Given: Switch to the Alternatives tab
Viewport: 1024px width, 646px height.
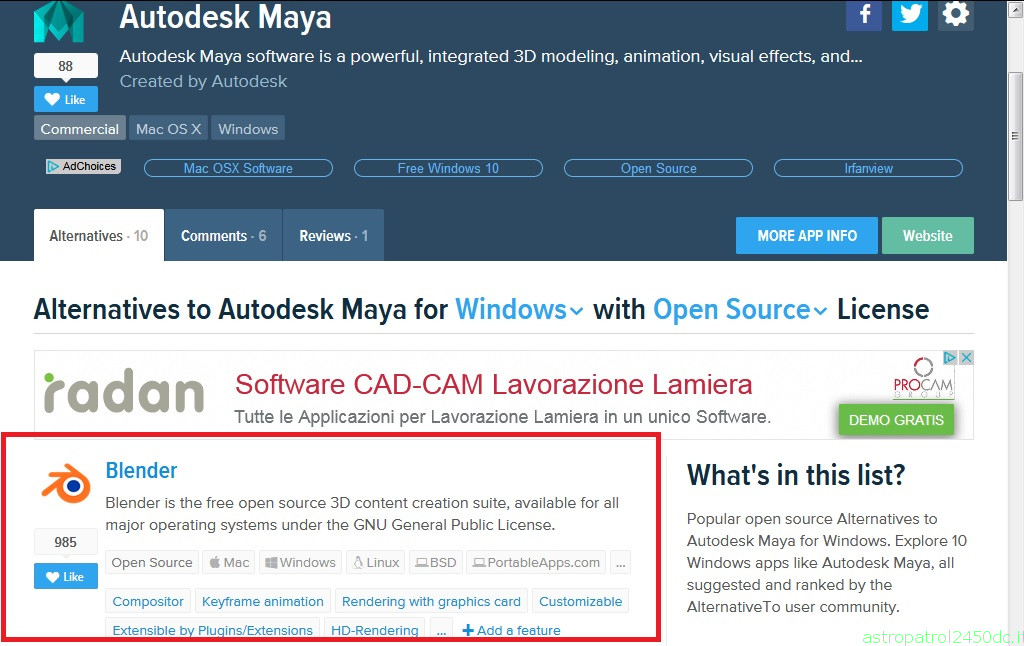Looking at the screenshot, I should [99, 235].
